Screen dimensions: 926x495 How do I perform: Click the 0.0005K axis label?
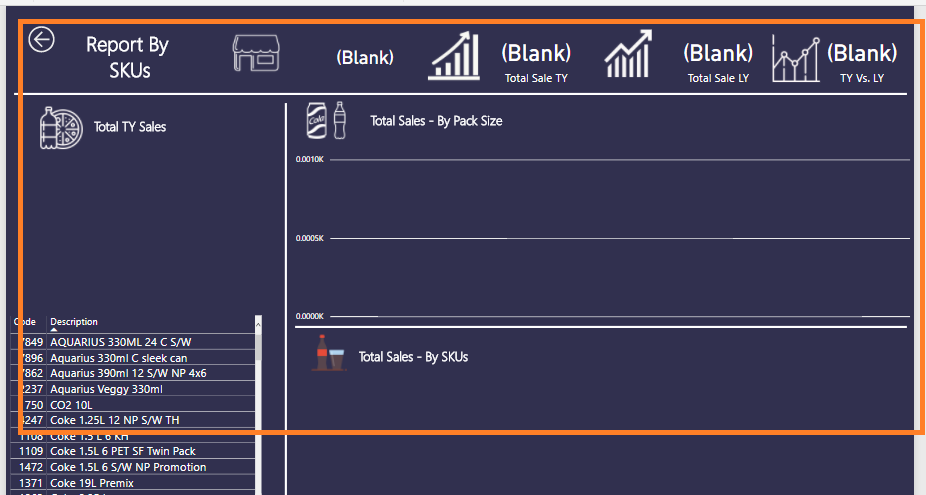point(309,238)
